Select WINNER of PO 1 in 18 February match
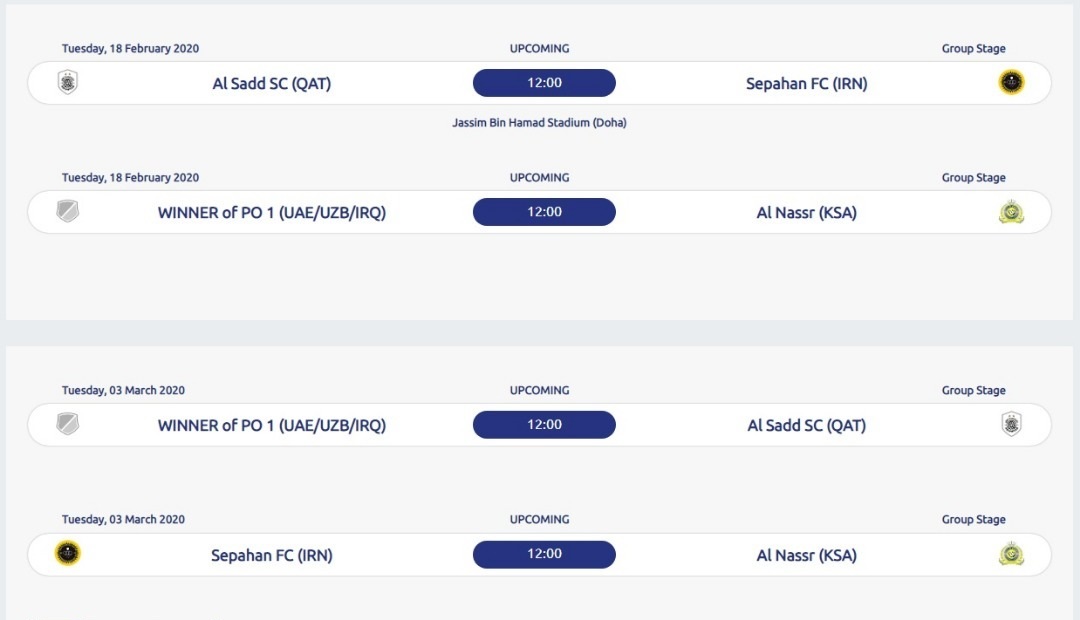This screenshot has height=620, width=1080. (x=272, y=213)
